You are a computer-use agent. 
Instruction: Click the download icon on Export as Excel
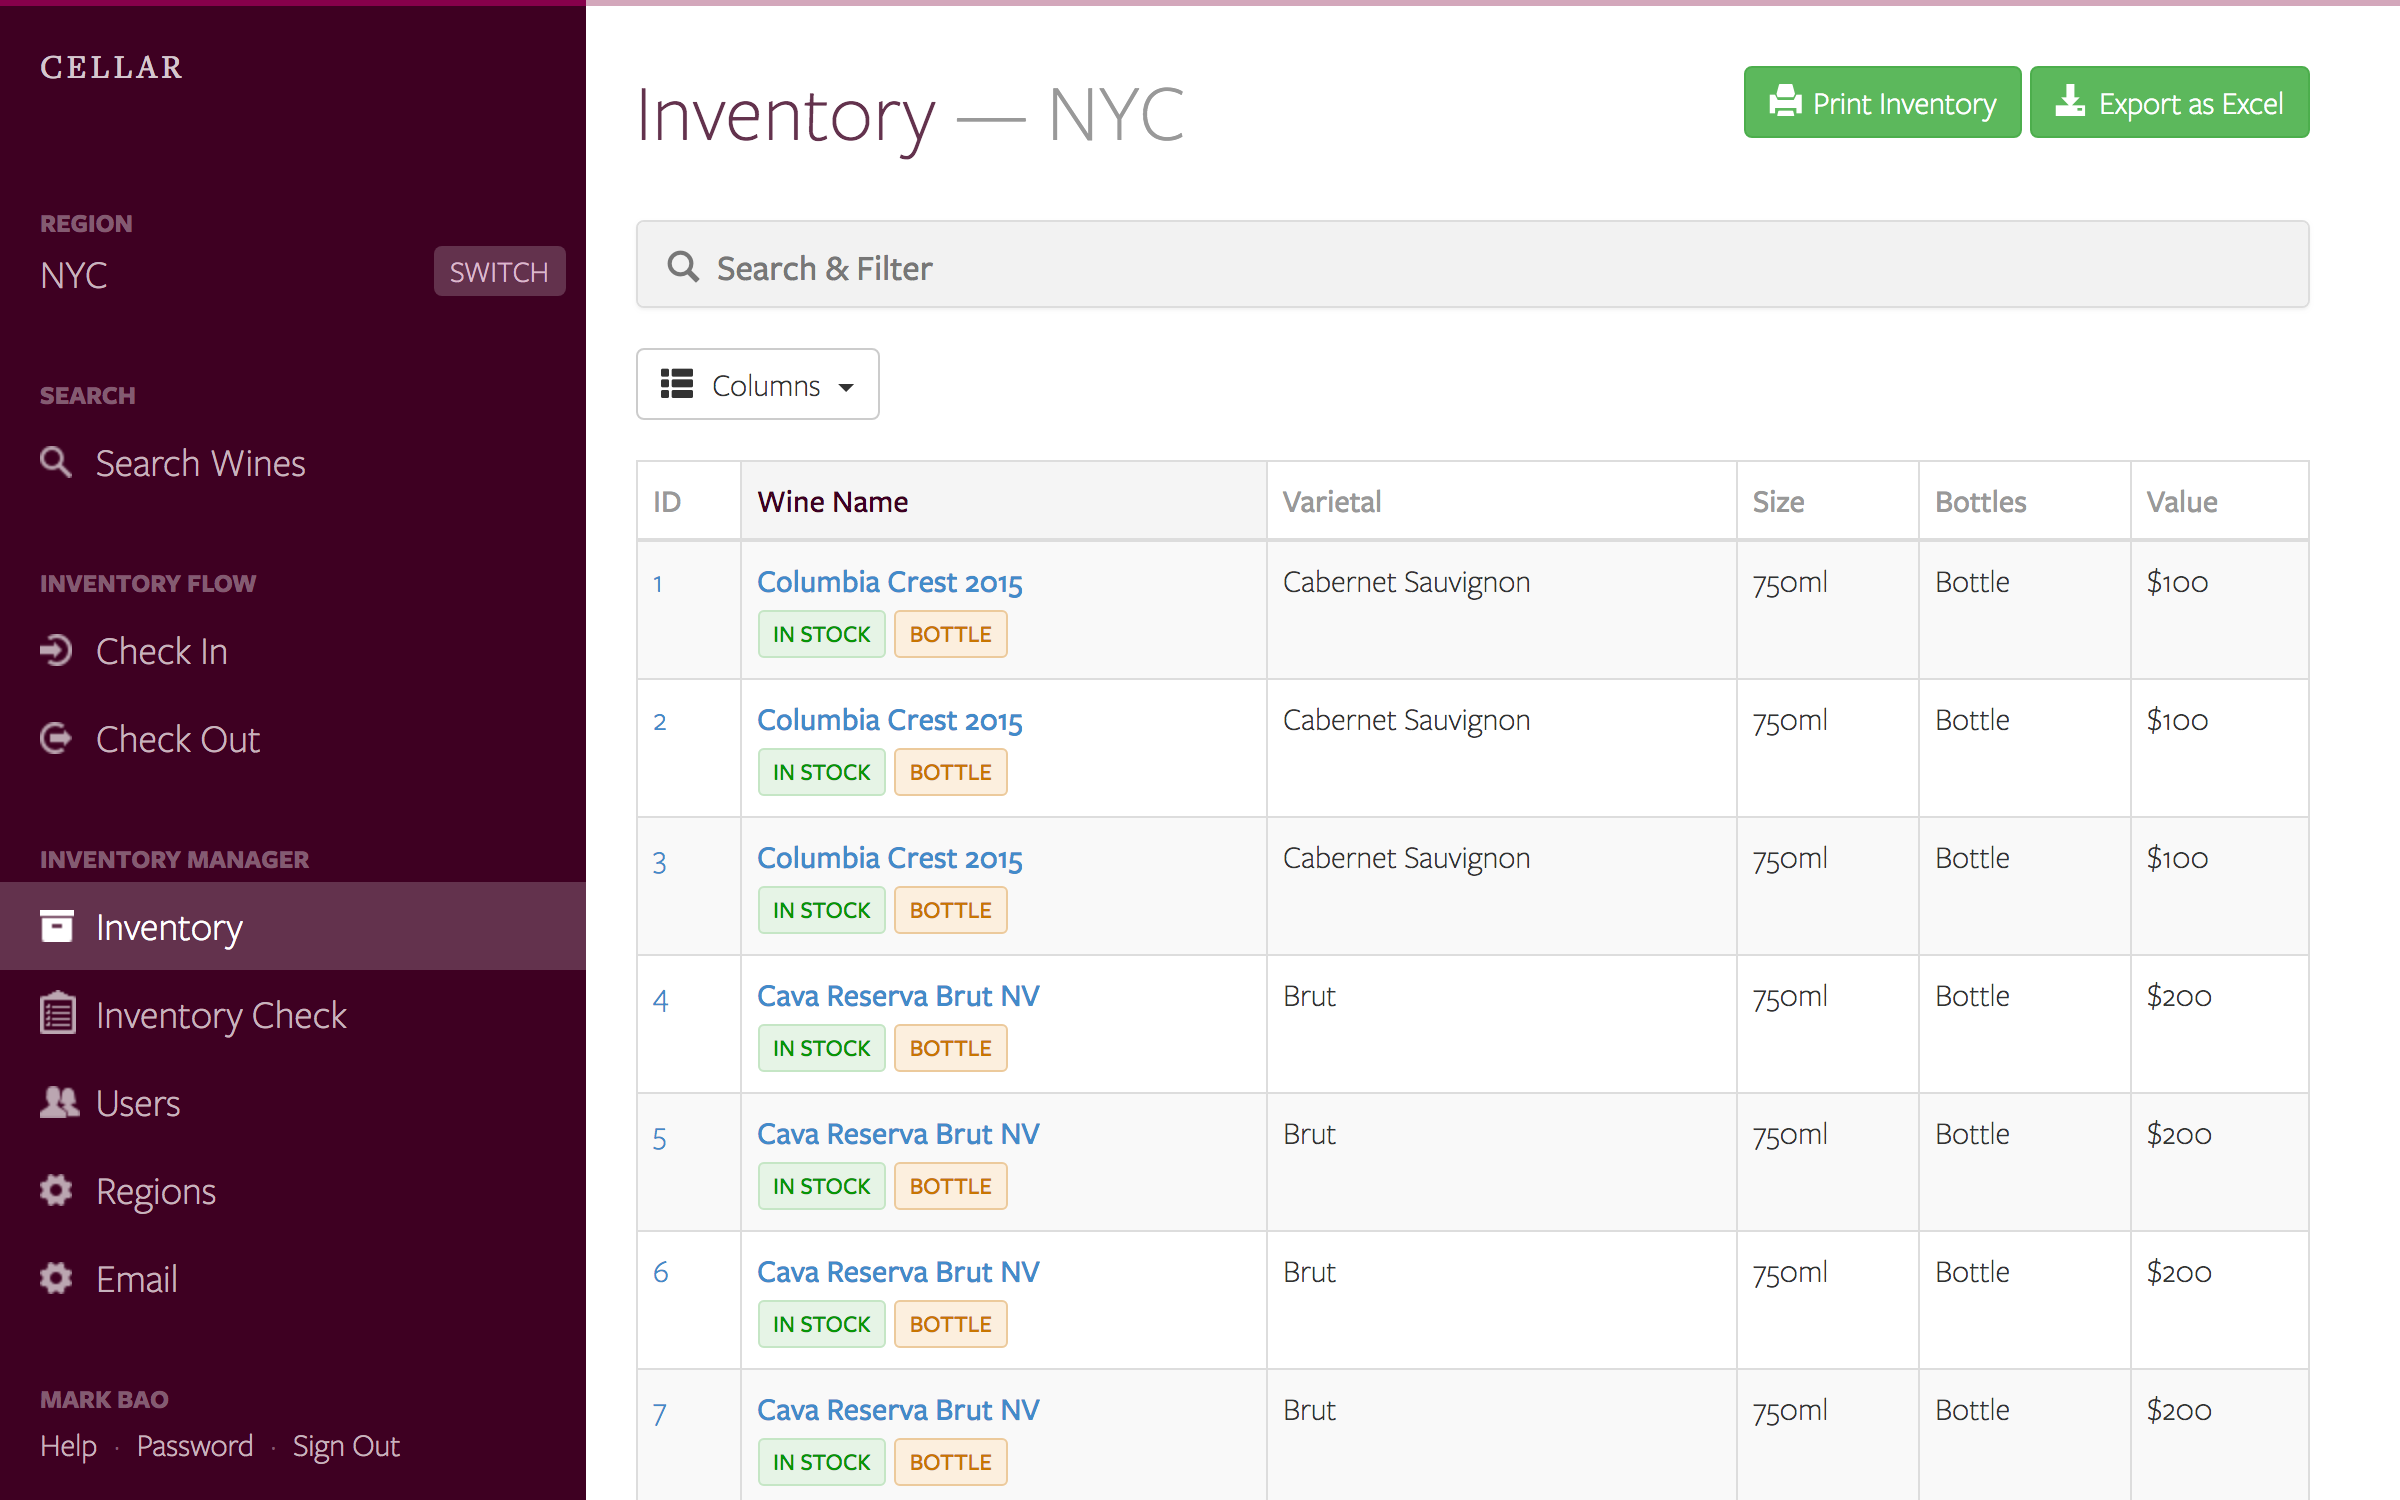[x=2070, y=101]
